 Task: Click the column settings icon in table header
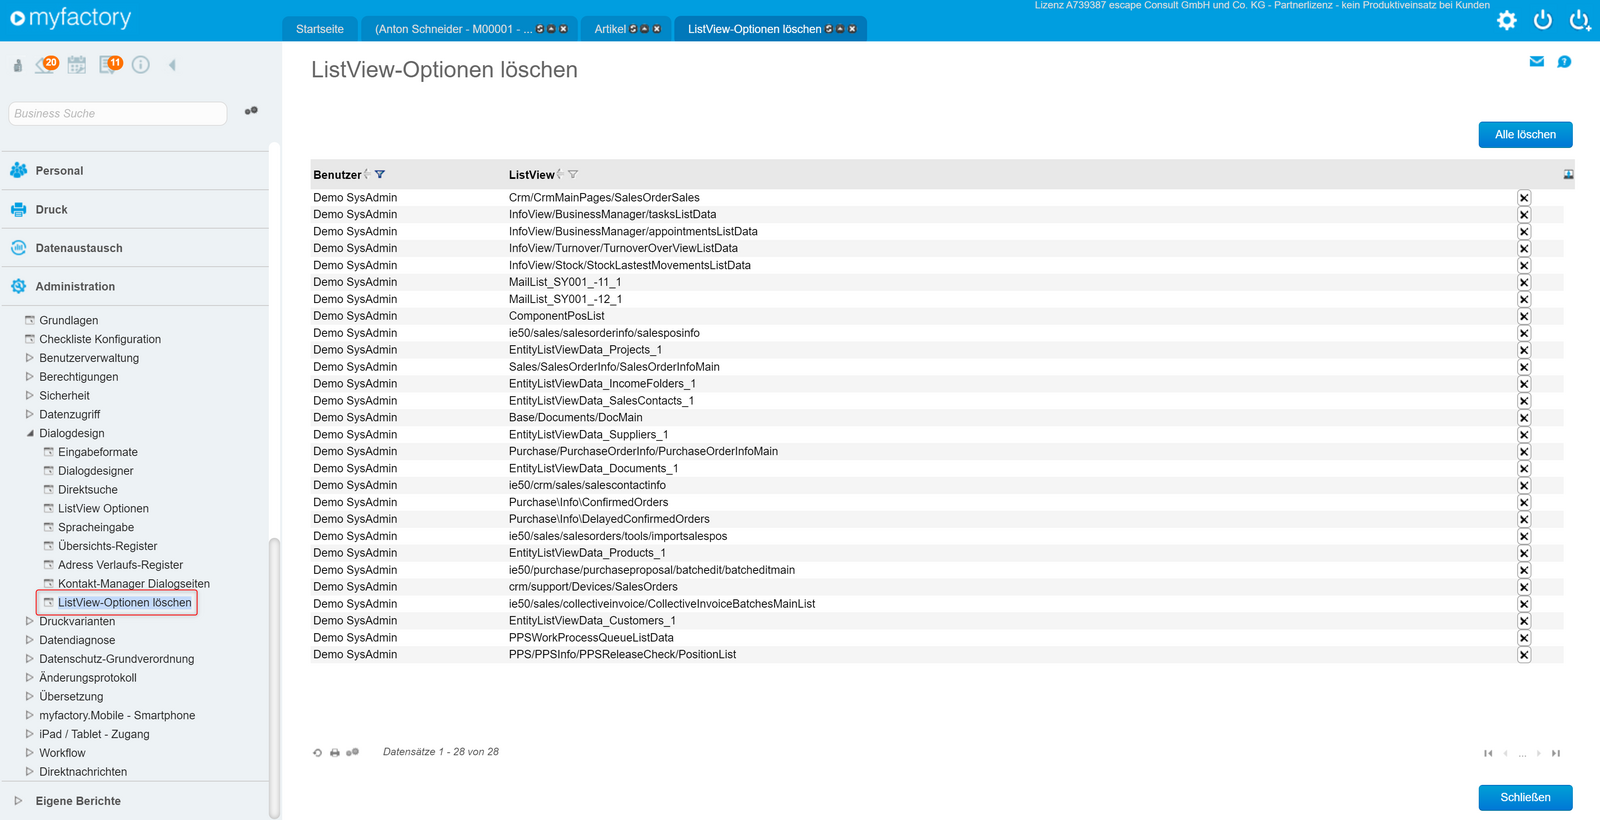pyautogui.click(x=1568, y=174)
